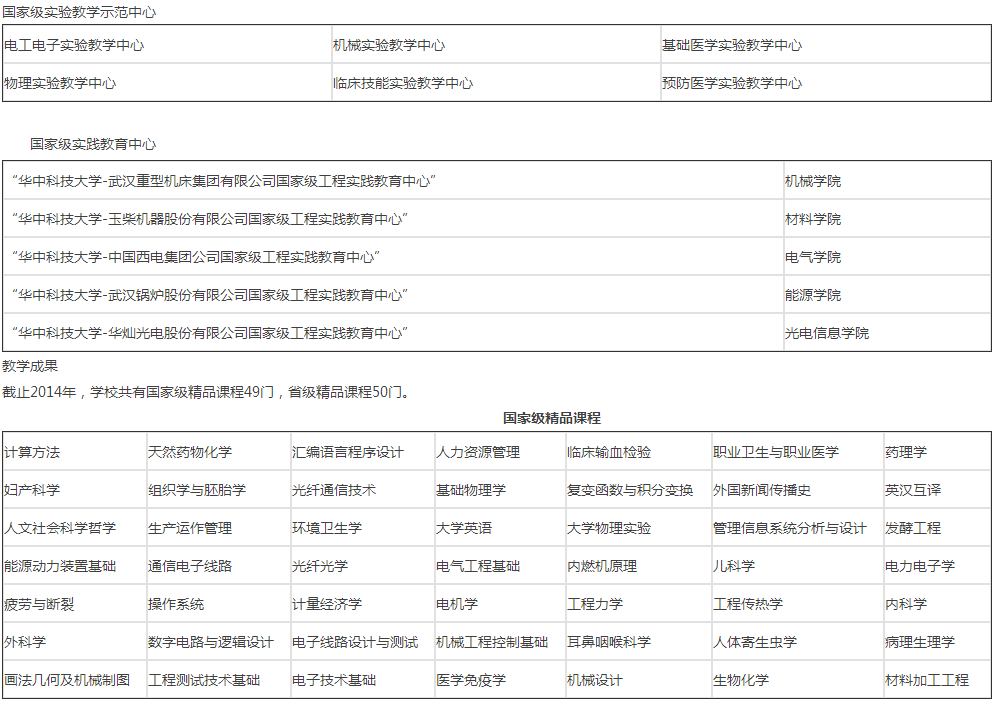Click 基础物理学 course cell
The width and height of the screenshot is (996, 703).
coord(499,490)
